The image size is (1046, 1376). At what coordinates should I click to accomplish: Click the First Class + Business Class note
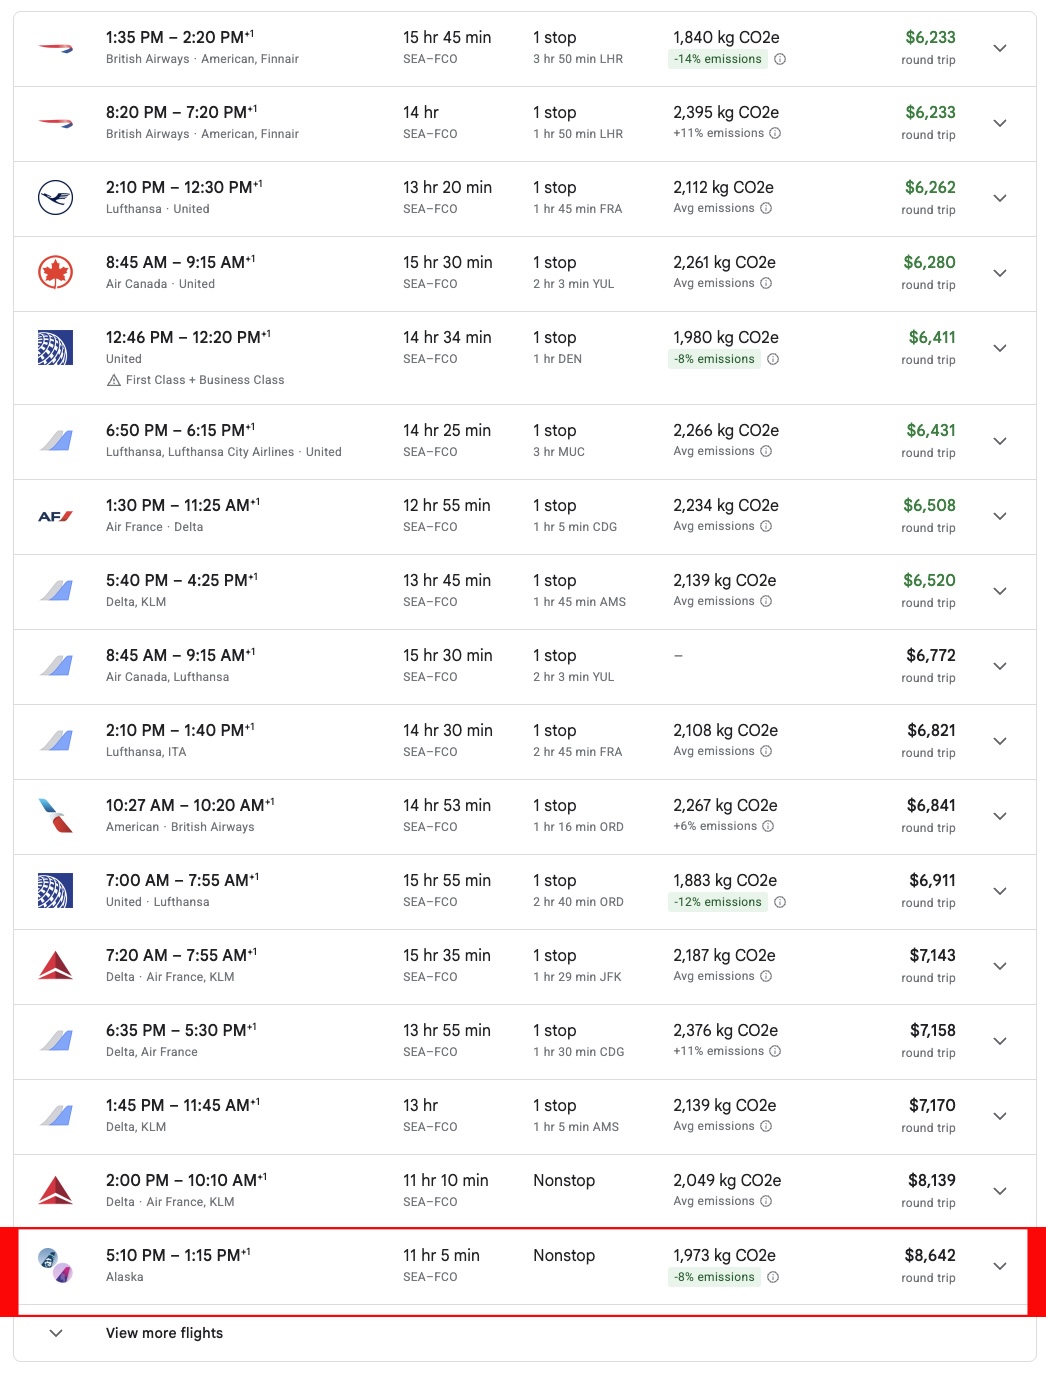205,380
